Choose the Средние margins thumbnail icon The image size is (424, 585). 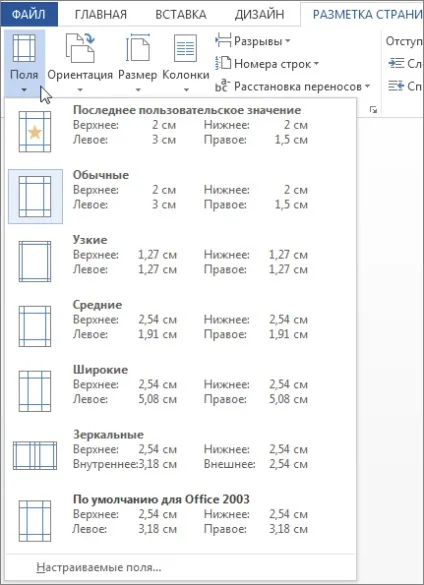tap(35, 326)
